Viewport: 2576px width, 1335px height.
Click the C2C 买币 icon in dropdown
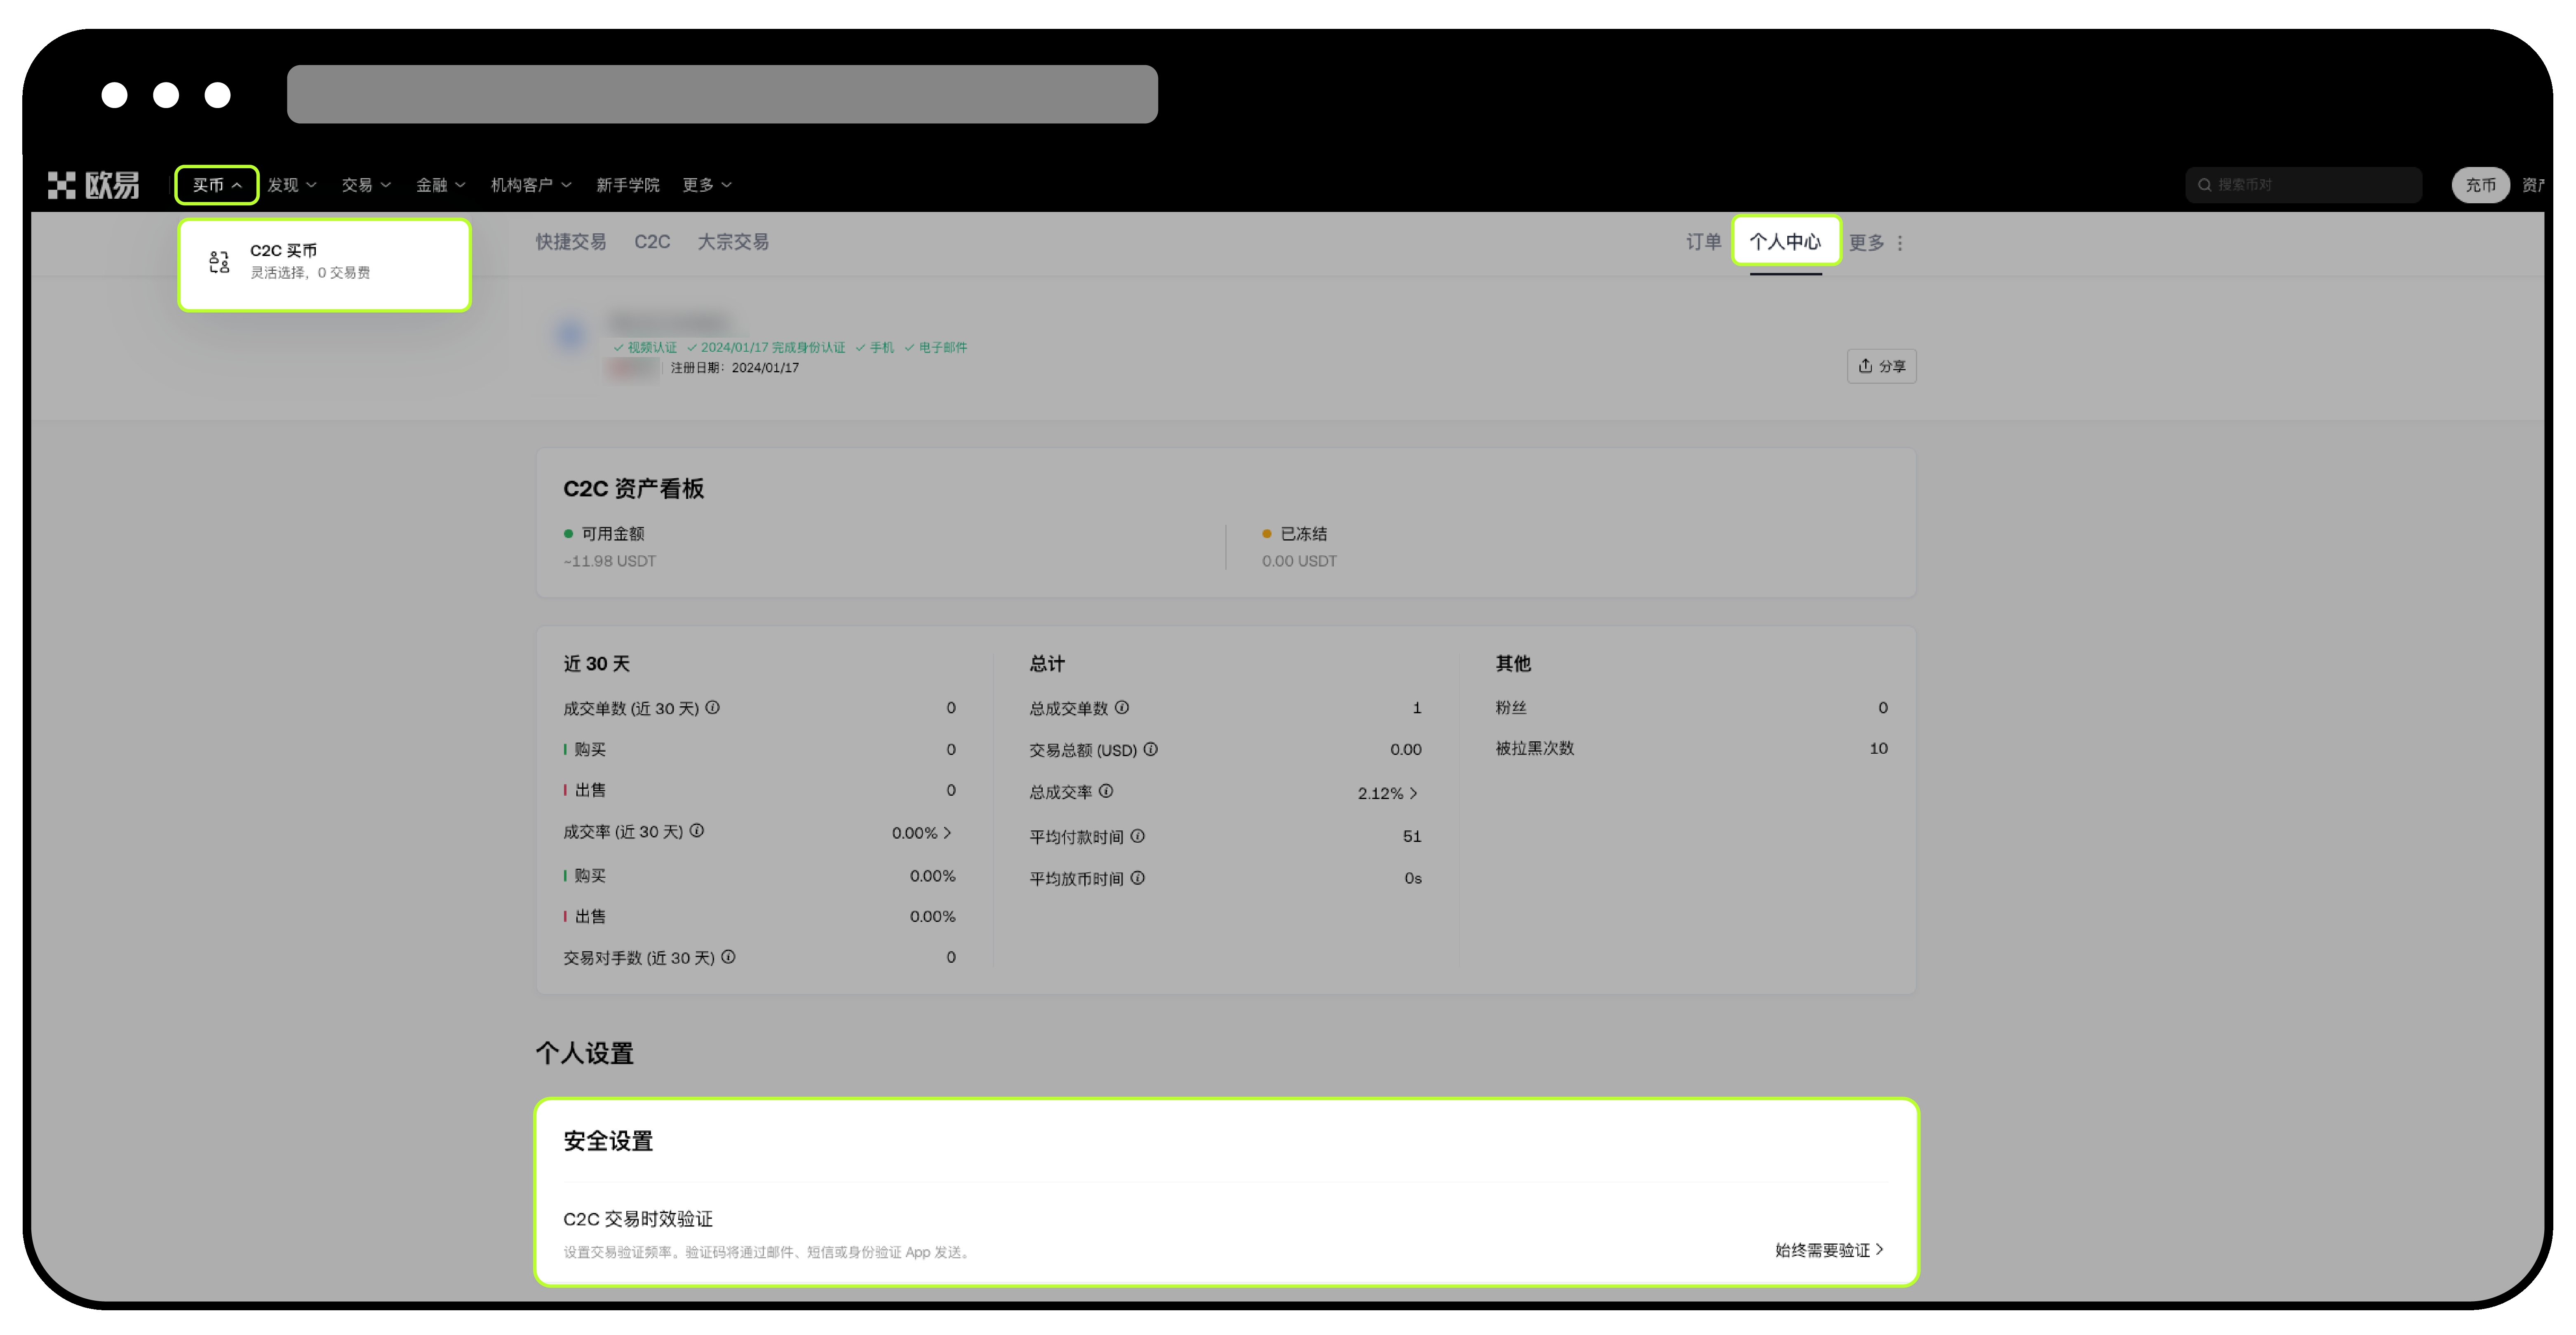coord(219,262)
